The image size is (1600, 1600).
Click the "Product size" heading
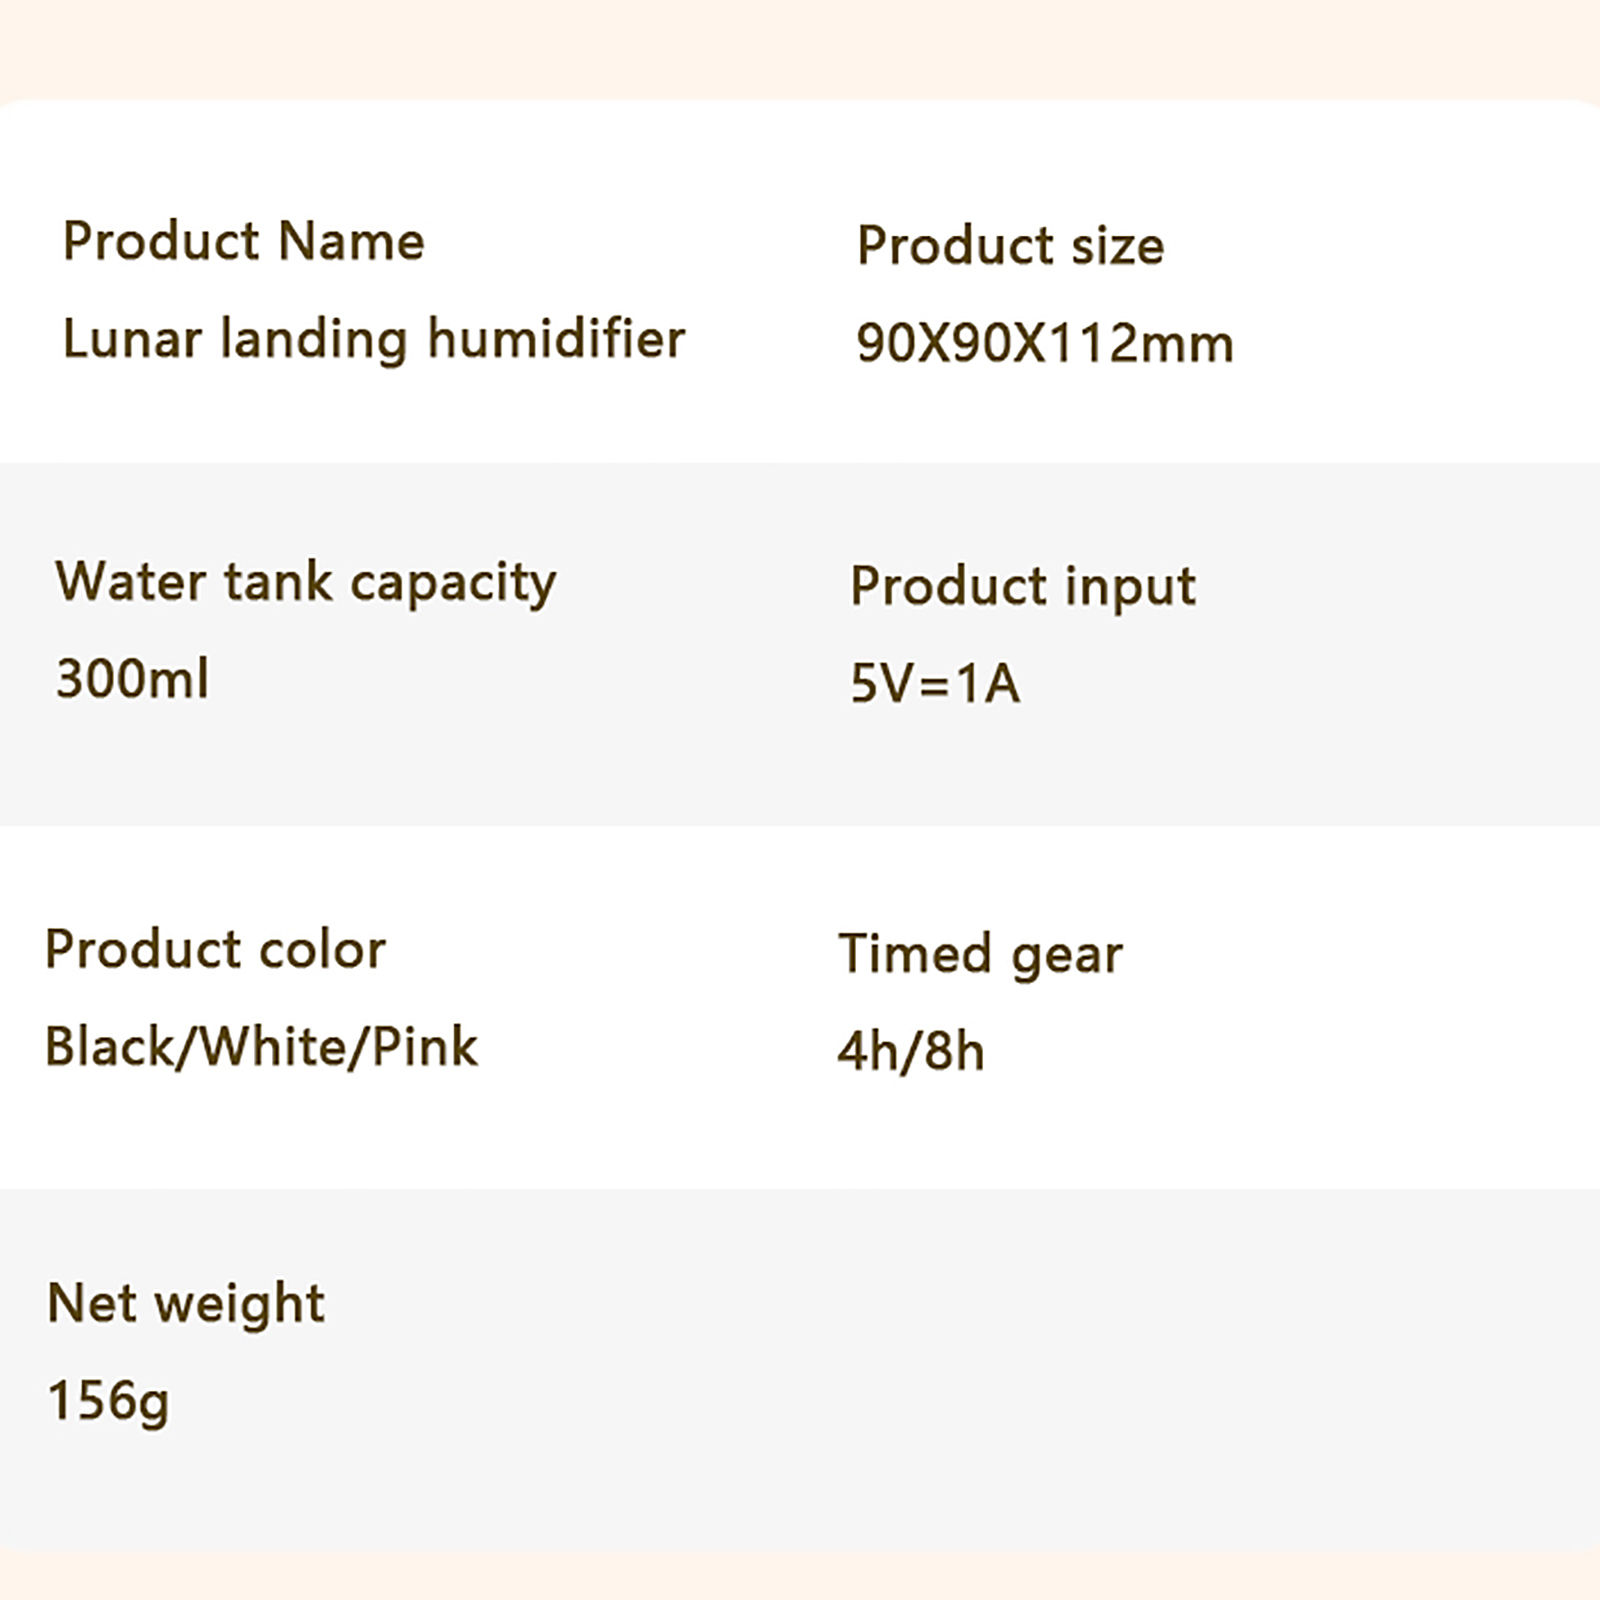click(x=1010, y=246)
